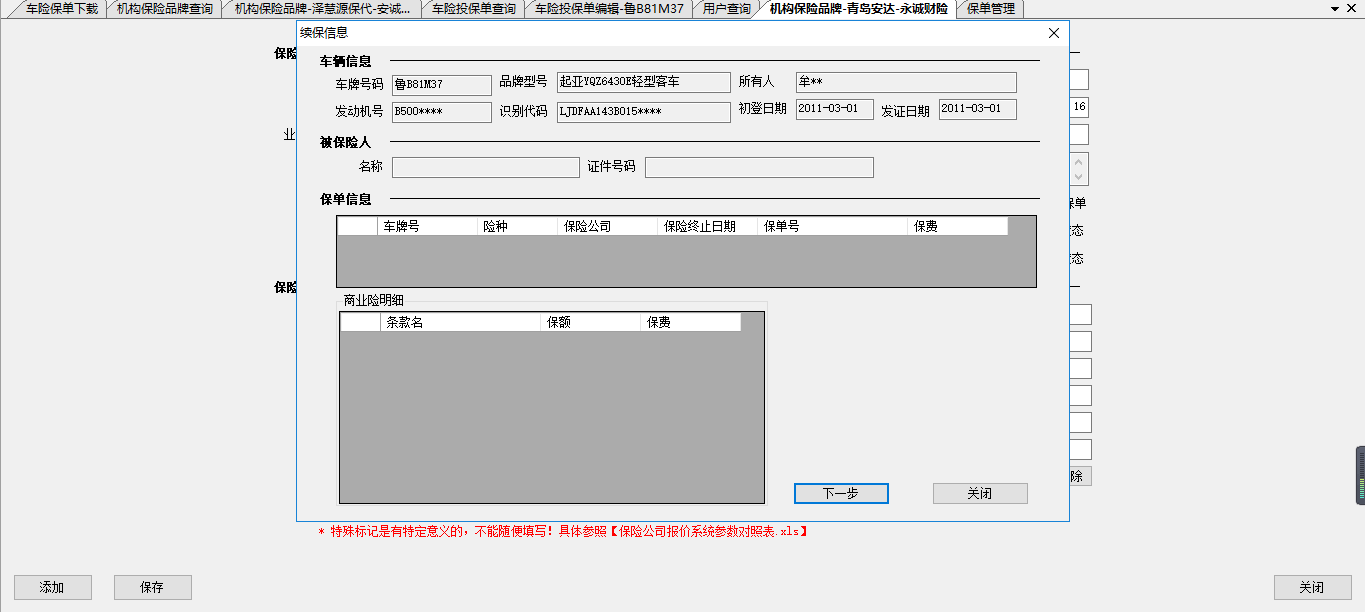Click 保存 button in main window
Screen dimensions: 1365x612
coord(153,587)
